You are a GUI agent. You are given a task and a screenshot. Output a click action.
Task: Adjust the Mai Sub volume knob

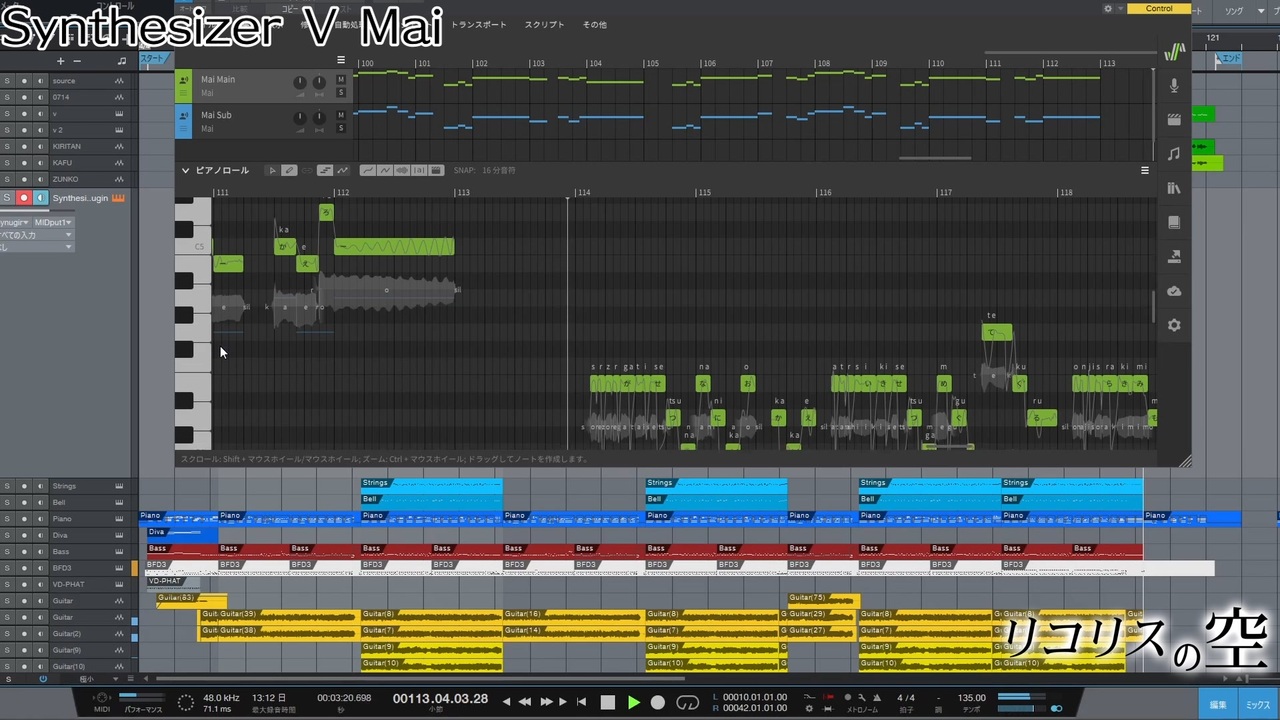(x=300, y=118)
